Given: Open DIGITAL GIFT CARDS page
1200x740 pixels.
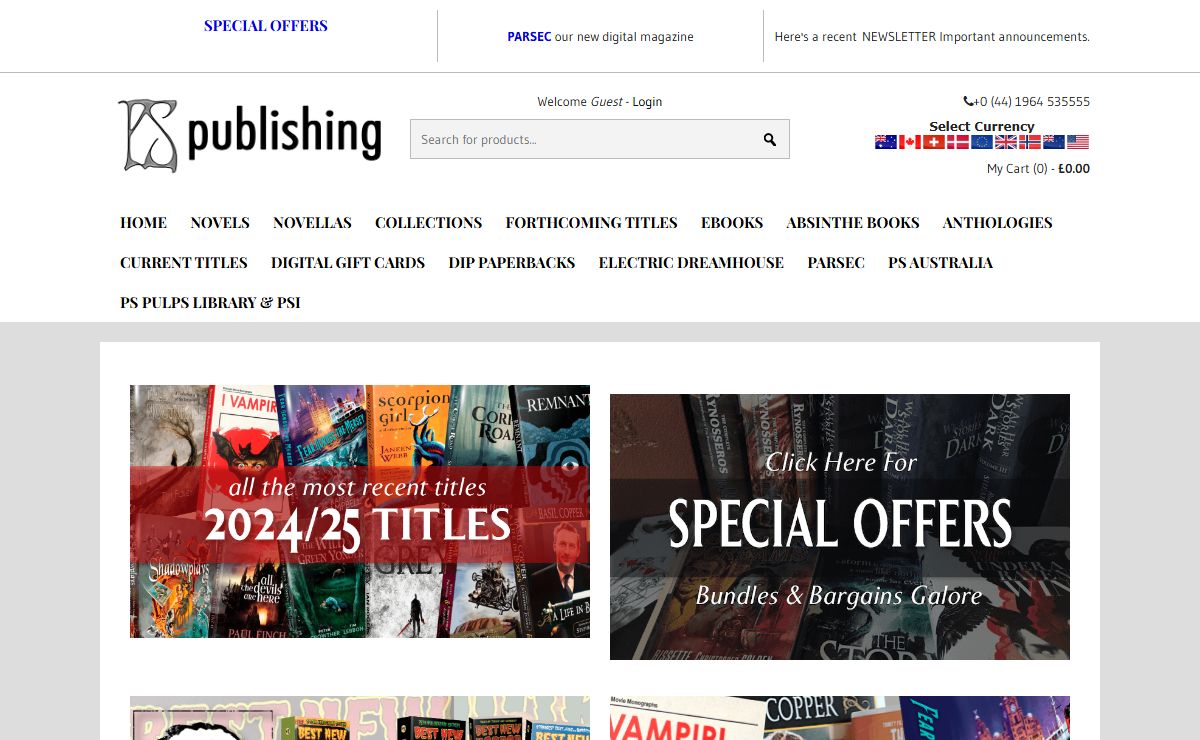Looking at the screenshot, I should 348,263.
